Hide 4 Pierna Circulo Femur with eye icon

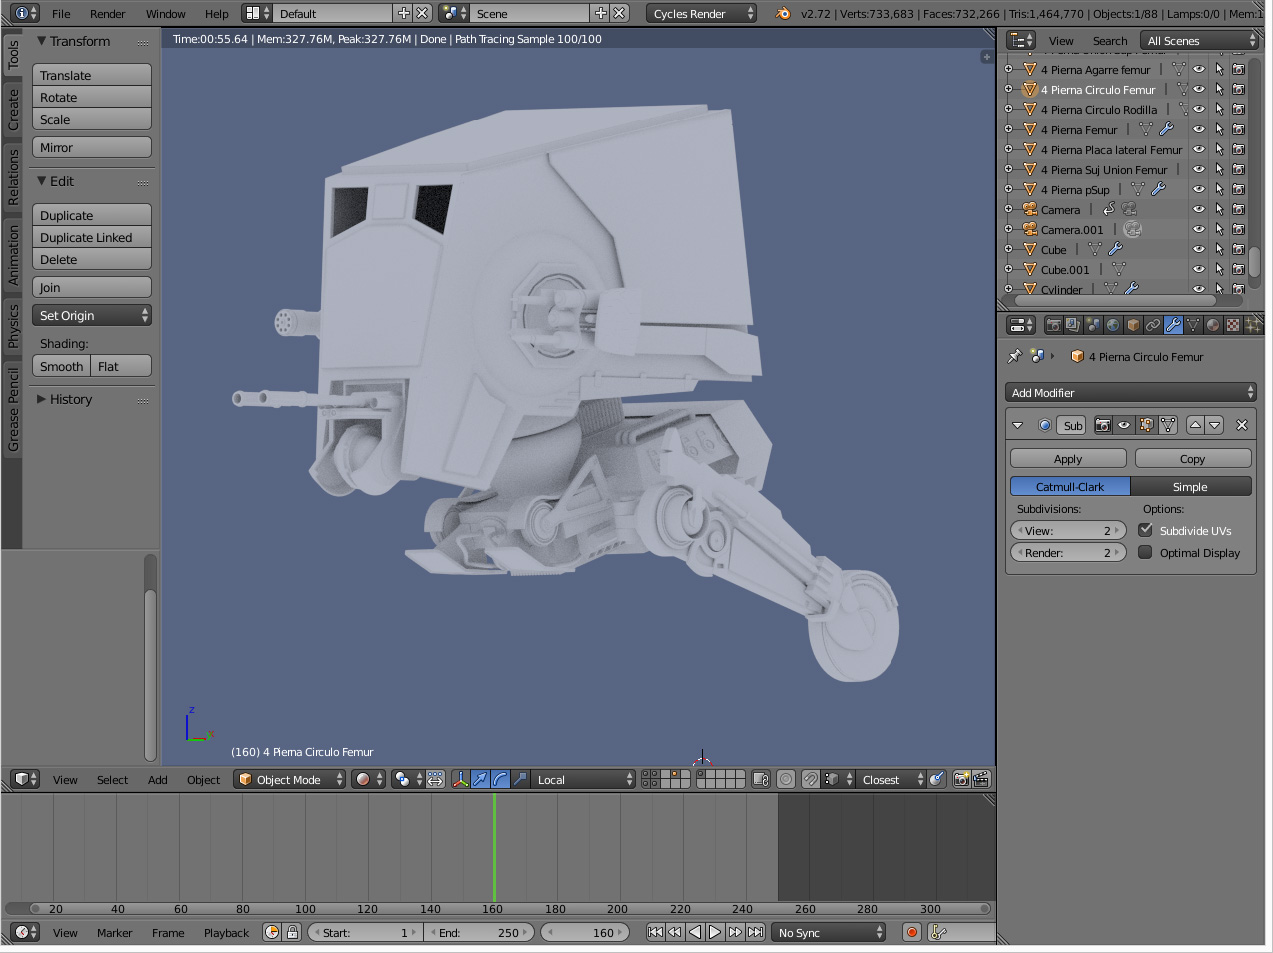tap(1199, 89)
